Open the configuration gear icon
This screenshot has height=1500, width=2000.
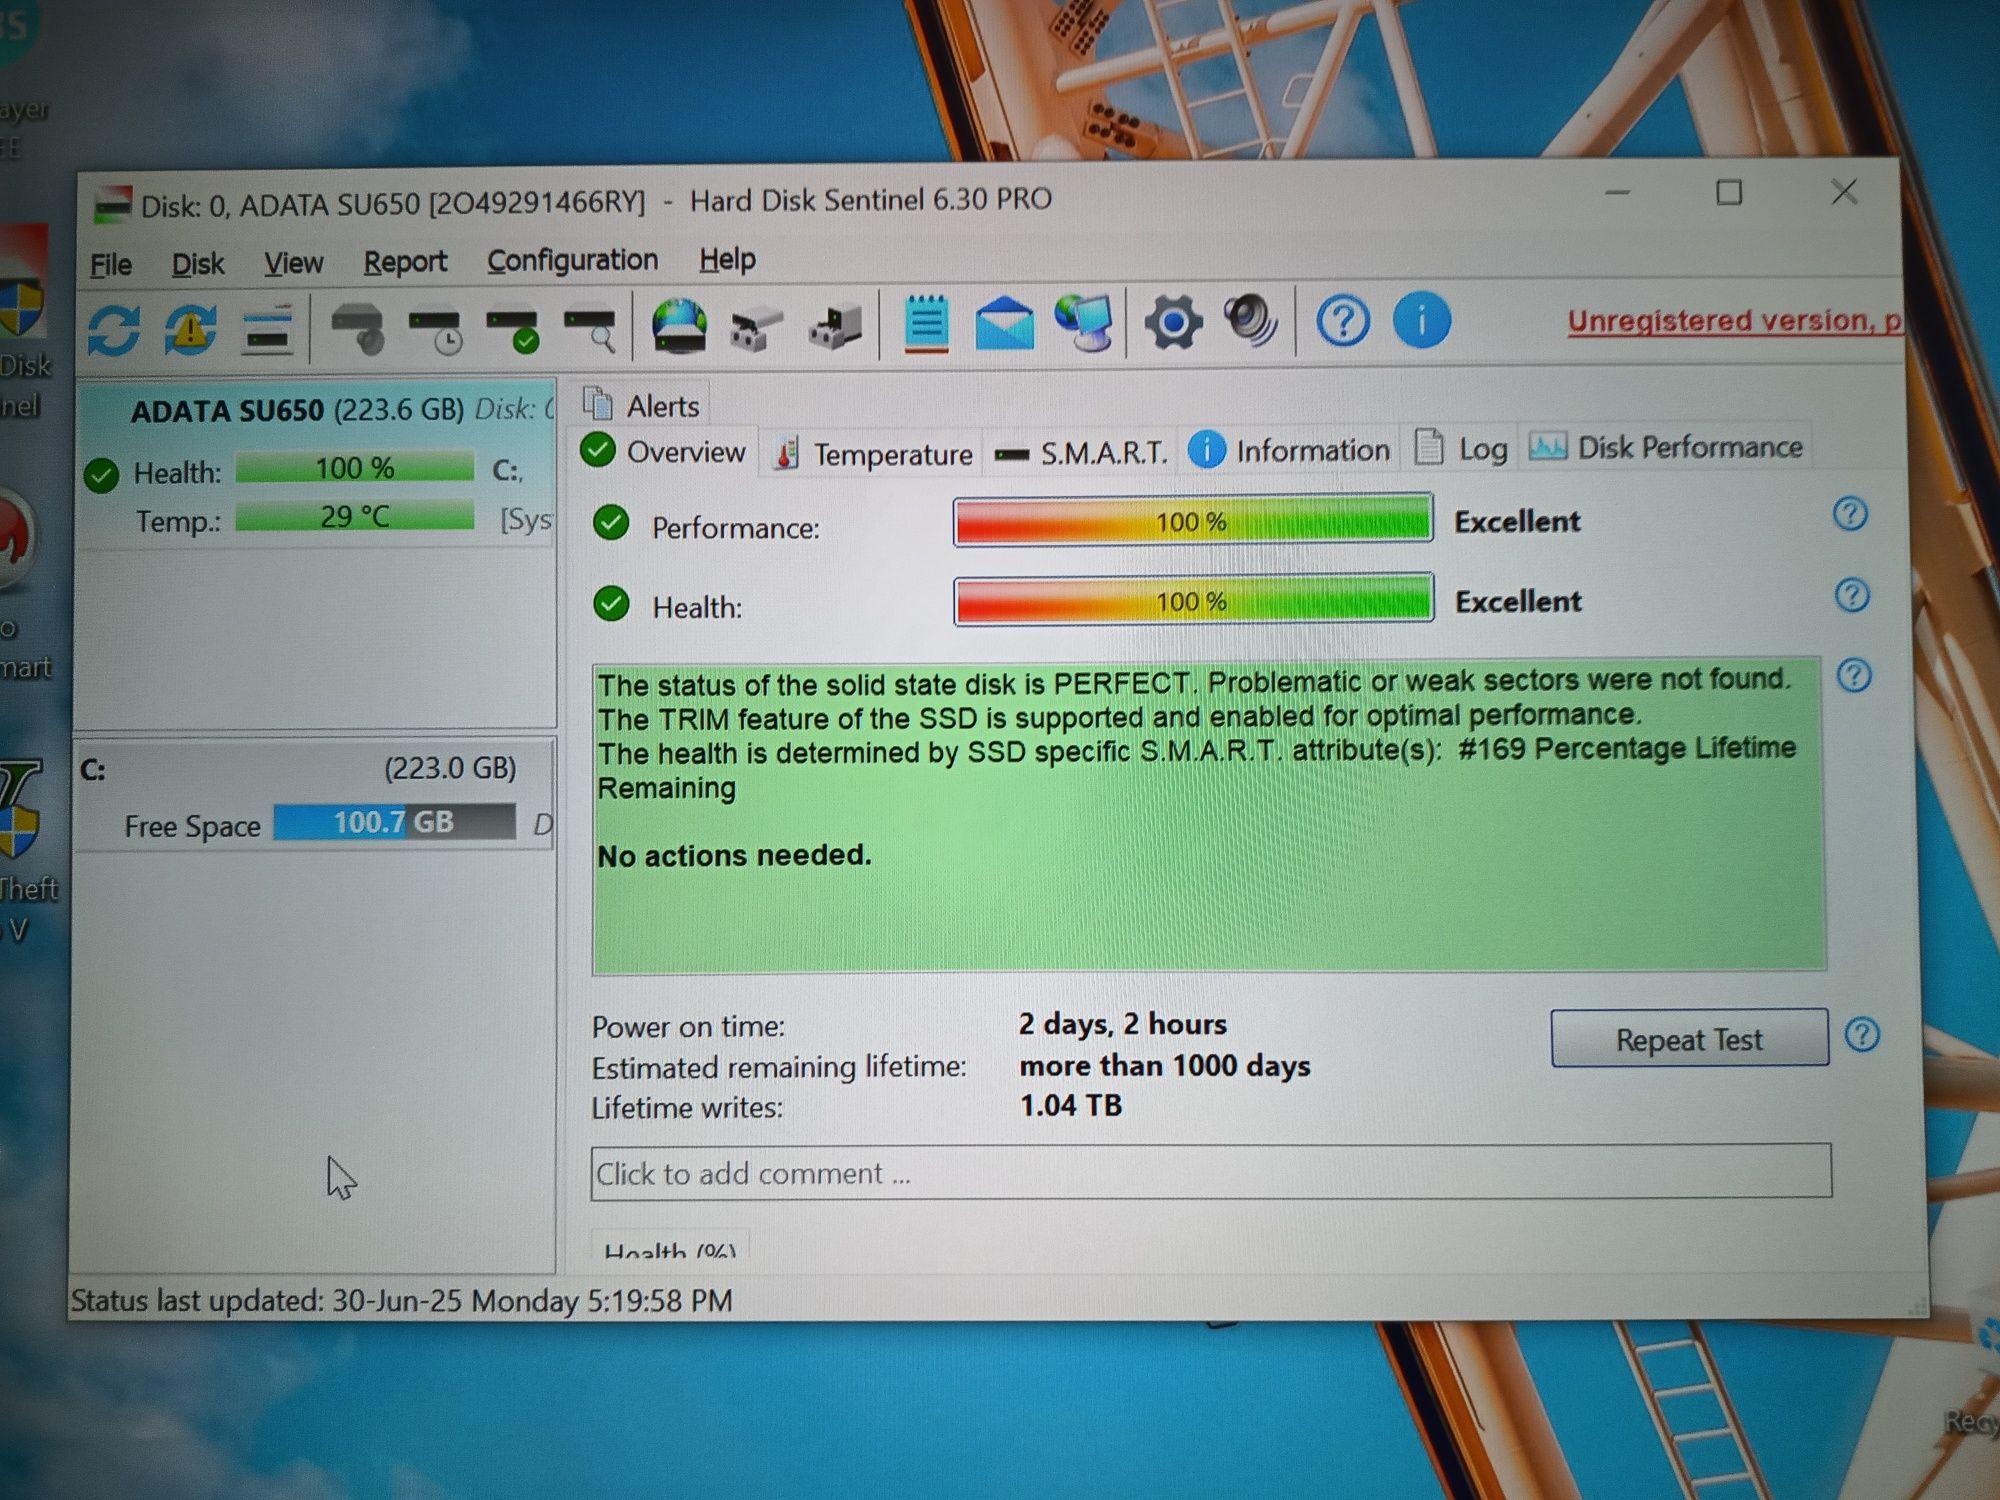point(1173,322)
